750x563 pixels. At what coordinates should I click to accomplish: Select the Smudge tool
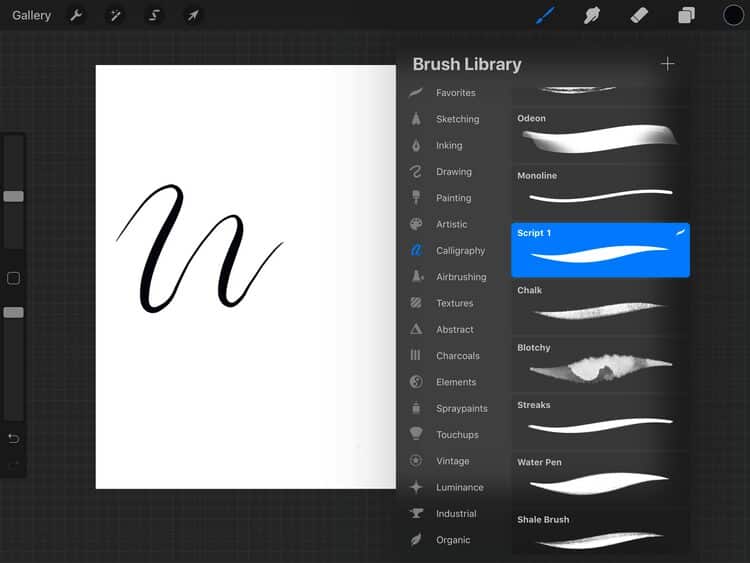coord(592,15)
